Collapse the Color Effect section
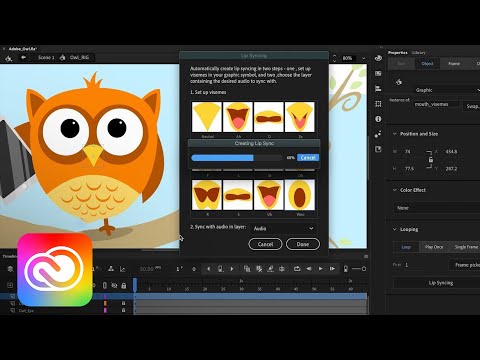This screenshot has height=360, width=480. point(395,190)
